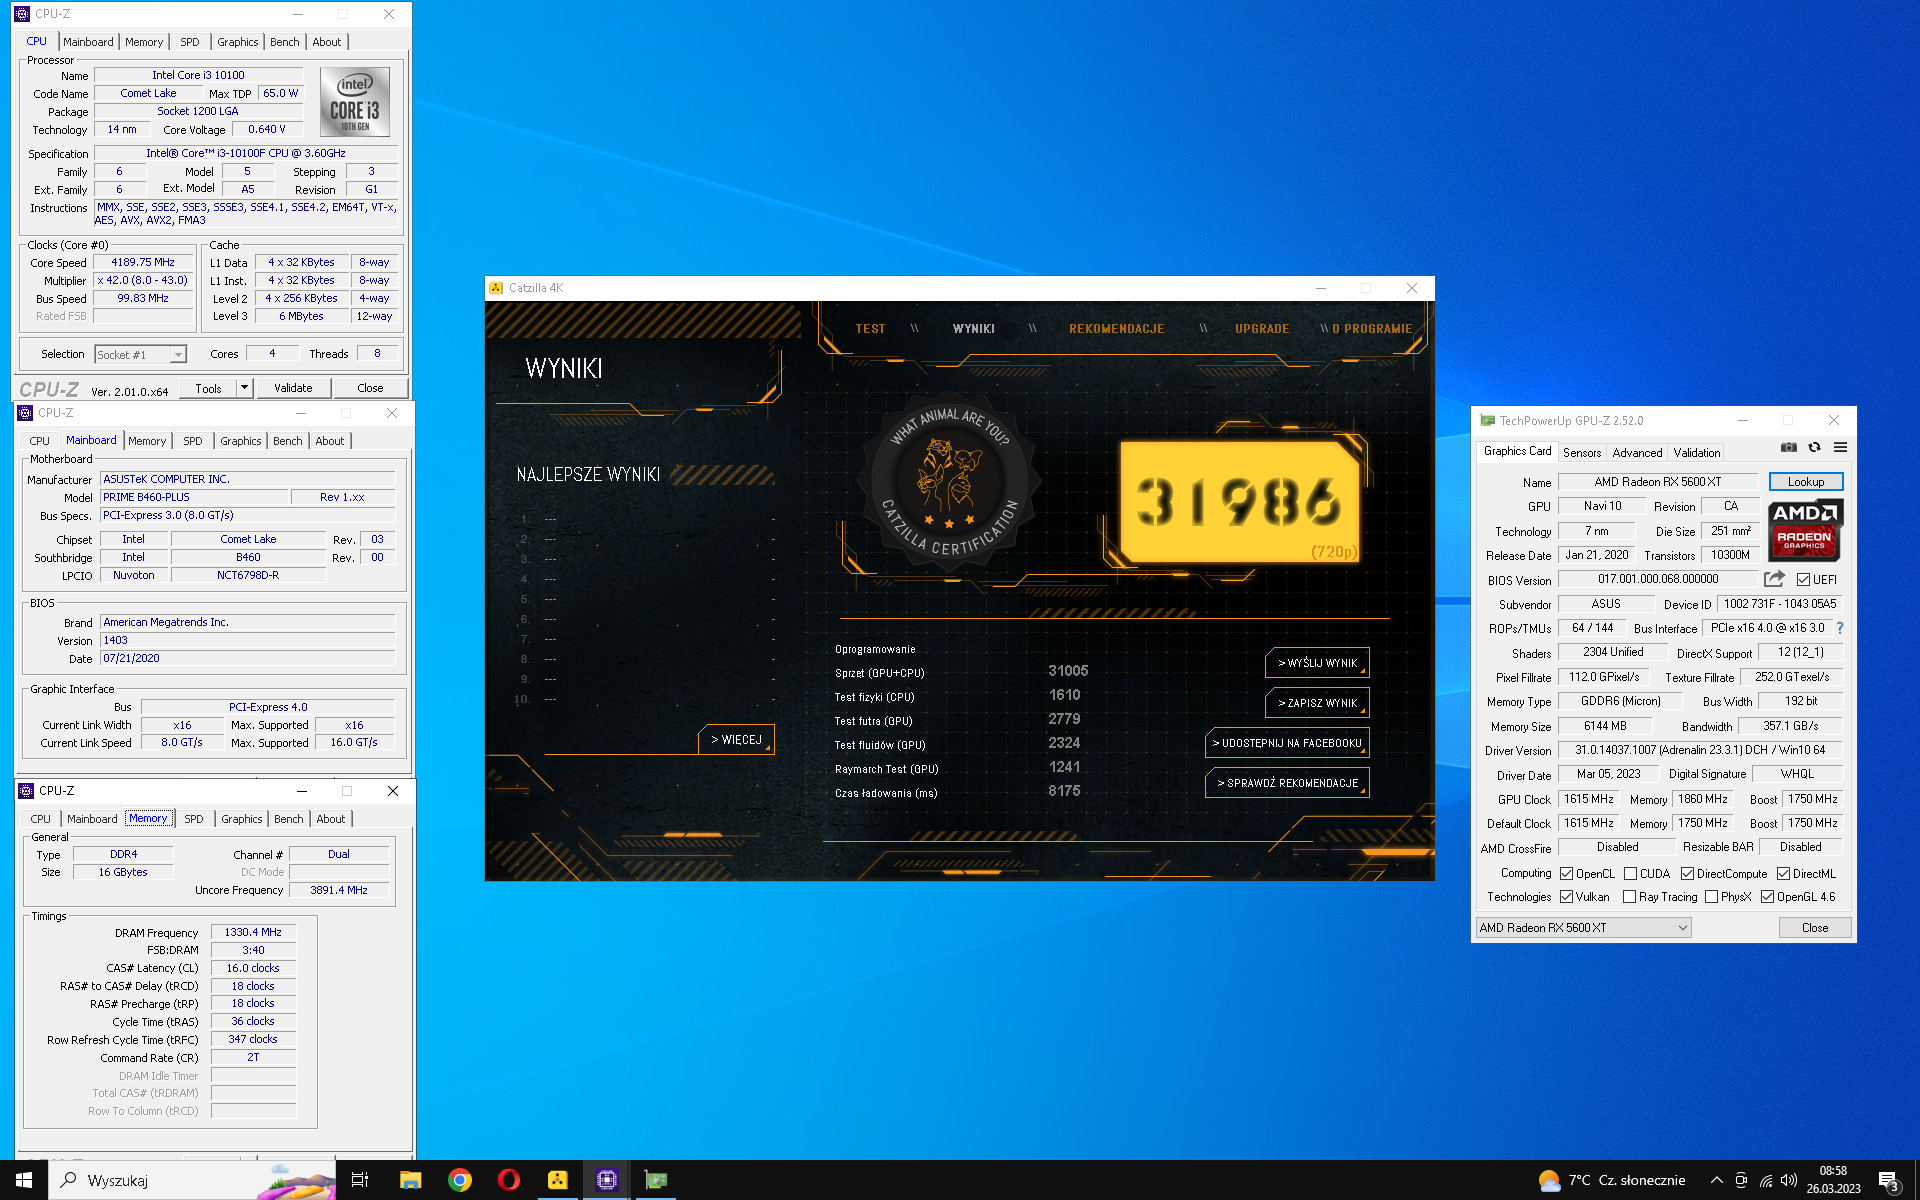This screenshot has height=1200, width=1920.
Task: Switch to CPU-Z via its taskbar icon
Action: click(606, 1180)
